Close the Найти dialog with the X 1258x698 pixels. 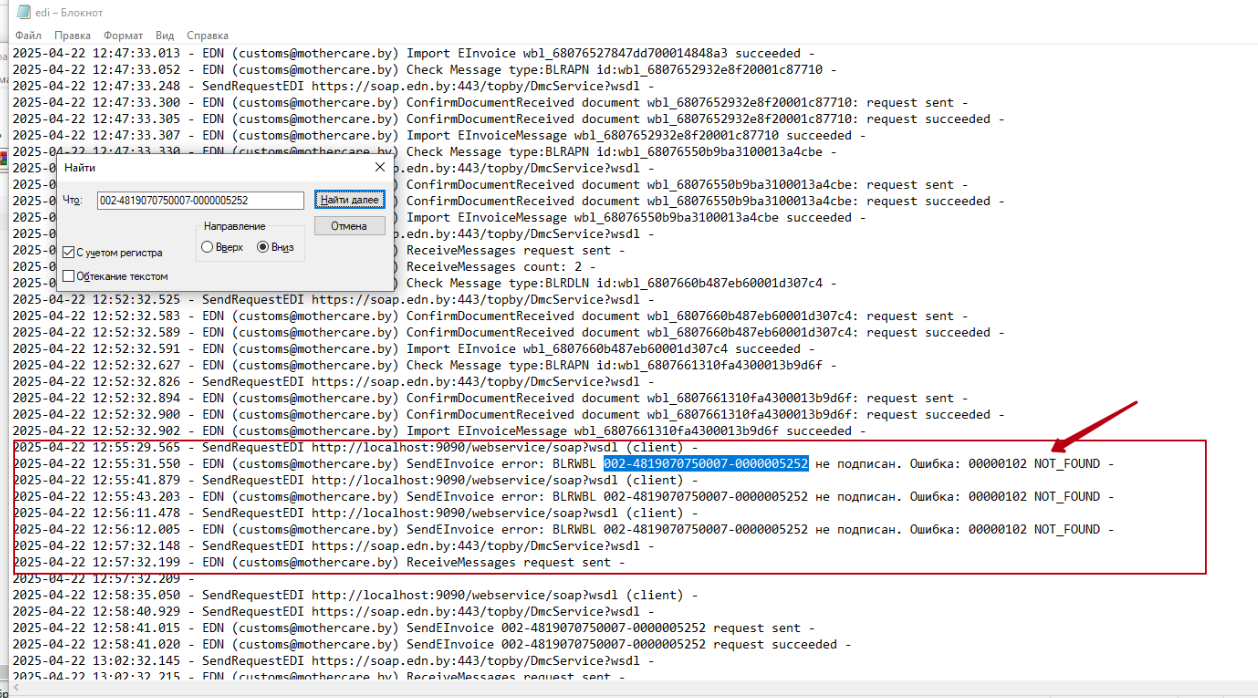pyautogui.click(x=379, y=168)
